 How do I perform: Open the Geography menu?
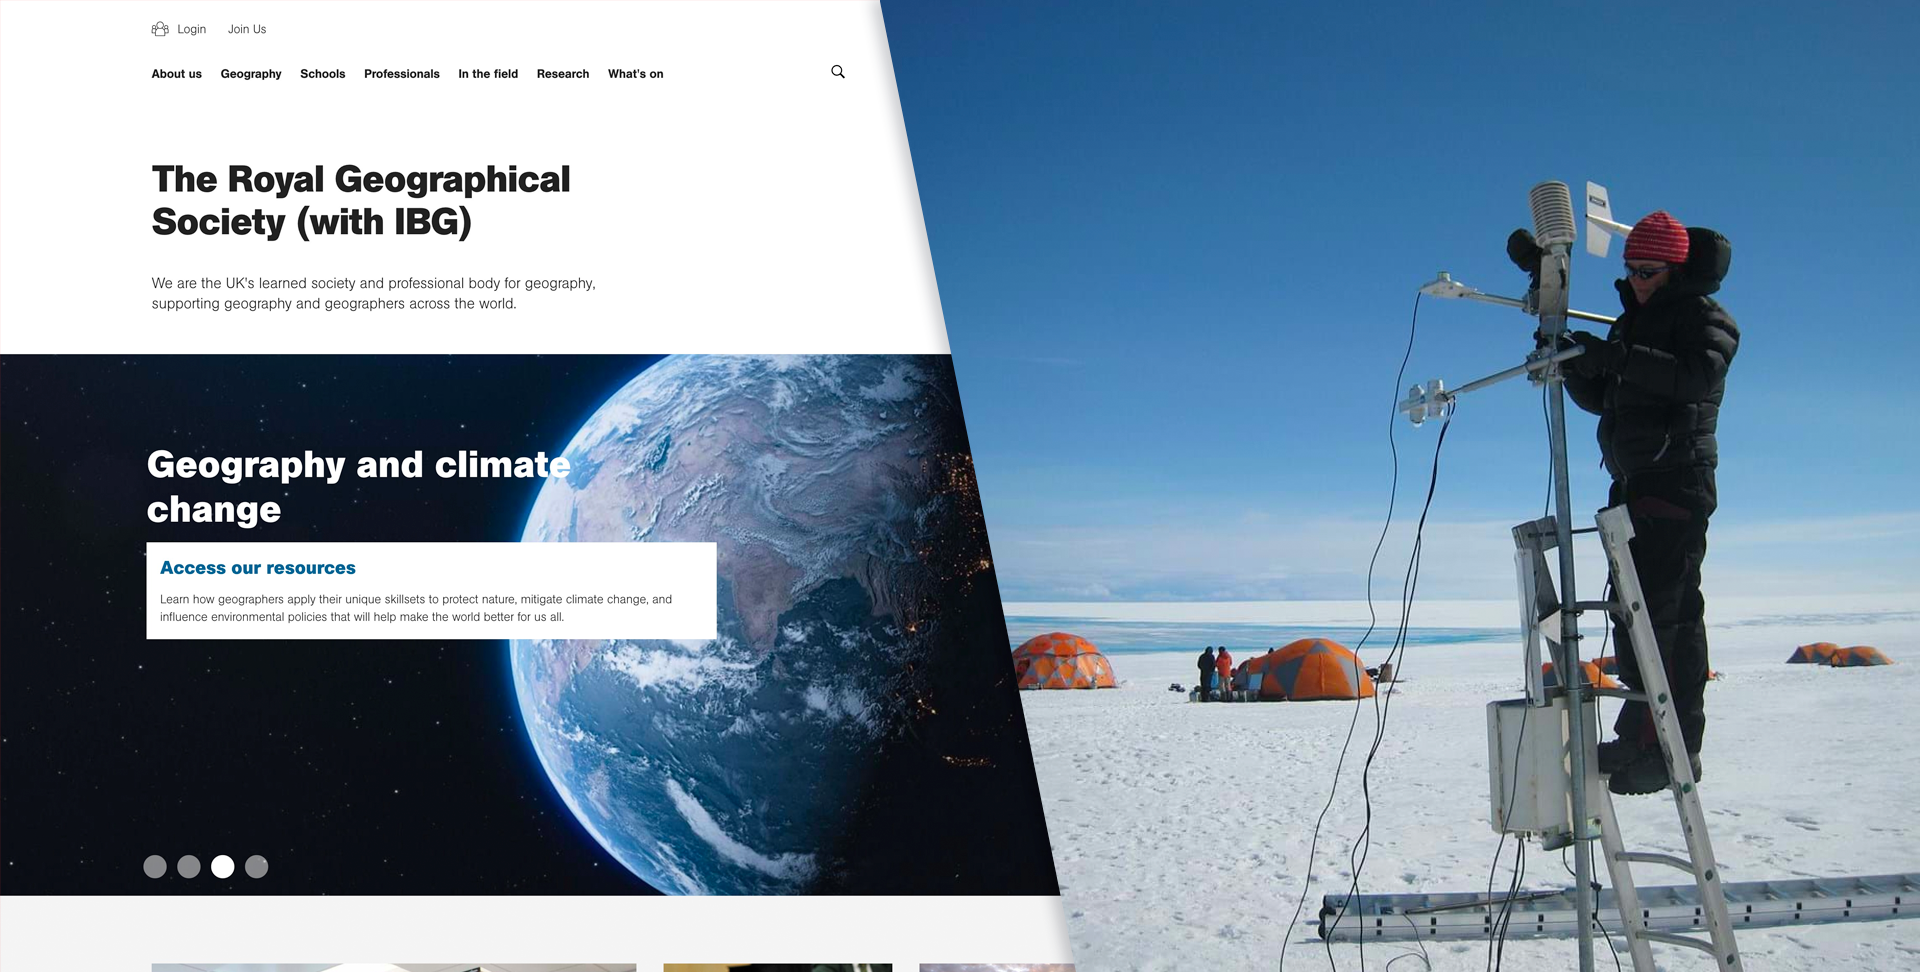(x=251, y=74)
